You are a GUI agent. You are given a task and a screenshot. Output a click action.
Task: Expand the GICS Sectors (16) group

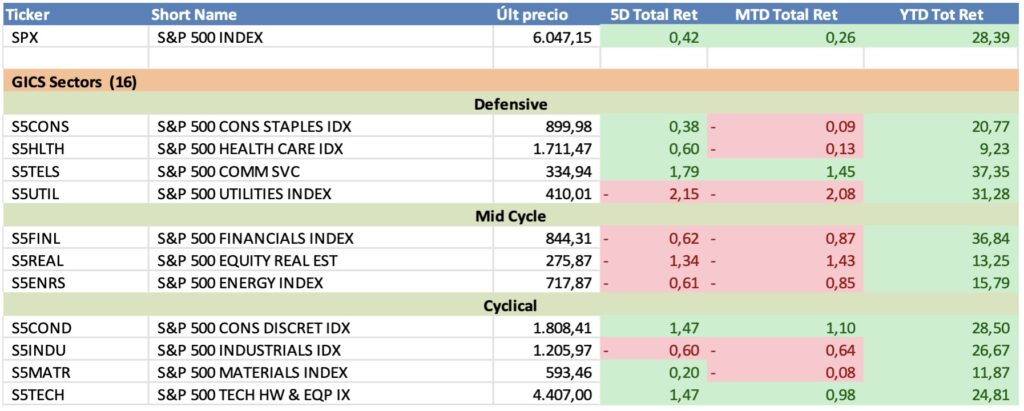point(70,82)
